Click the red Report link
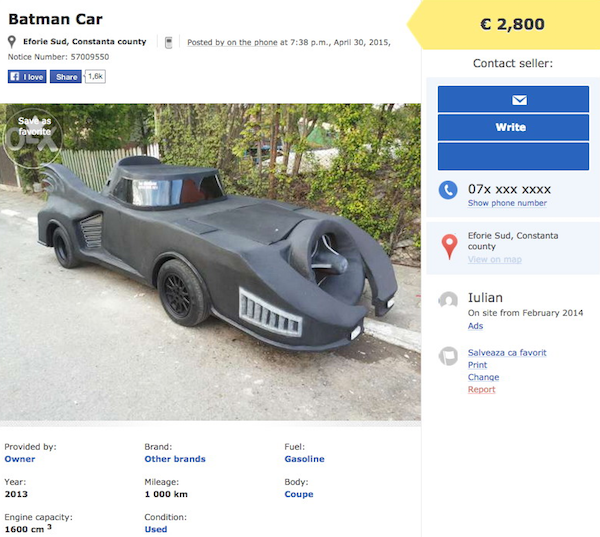Image resolution: width=600 pixels, height=537 pixels. tap(481, 389)
